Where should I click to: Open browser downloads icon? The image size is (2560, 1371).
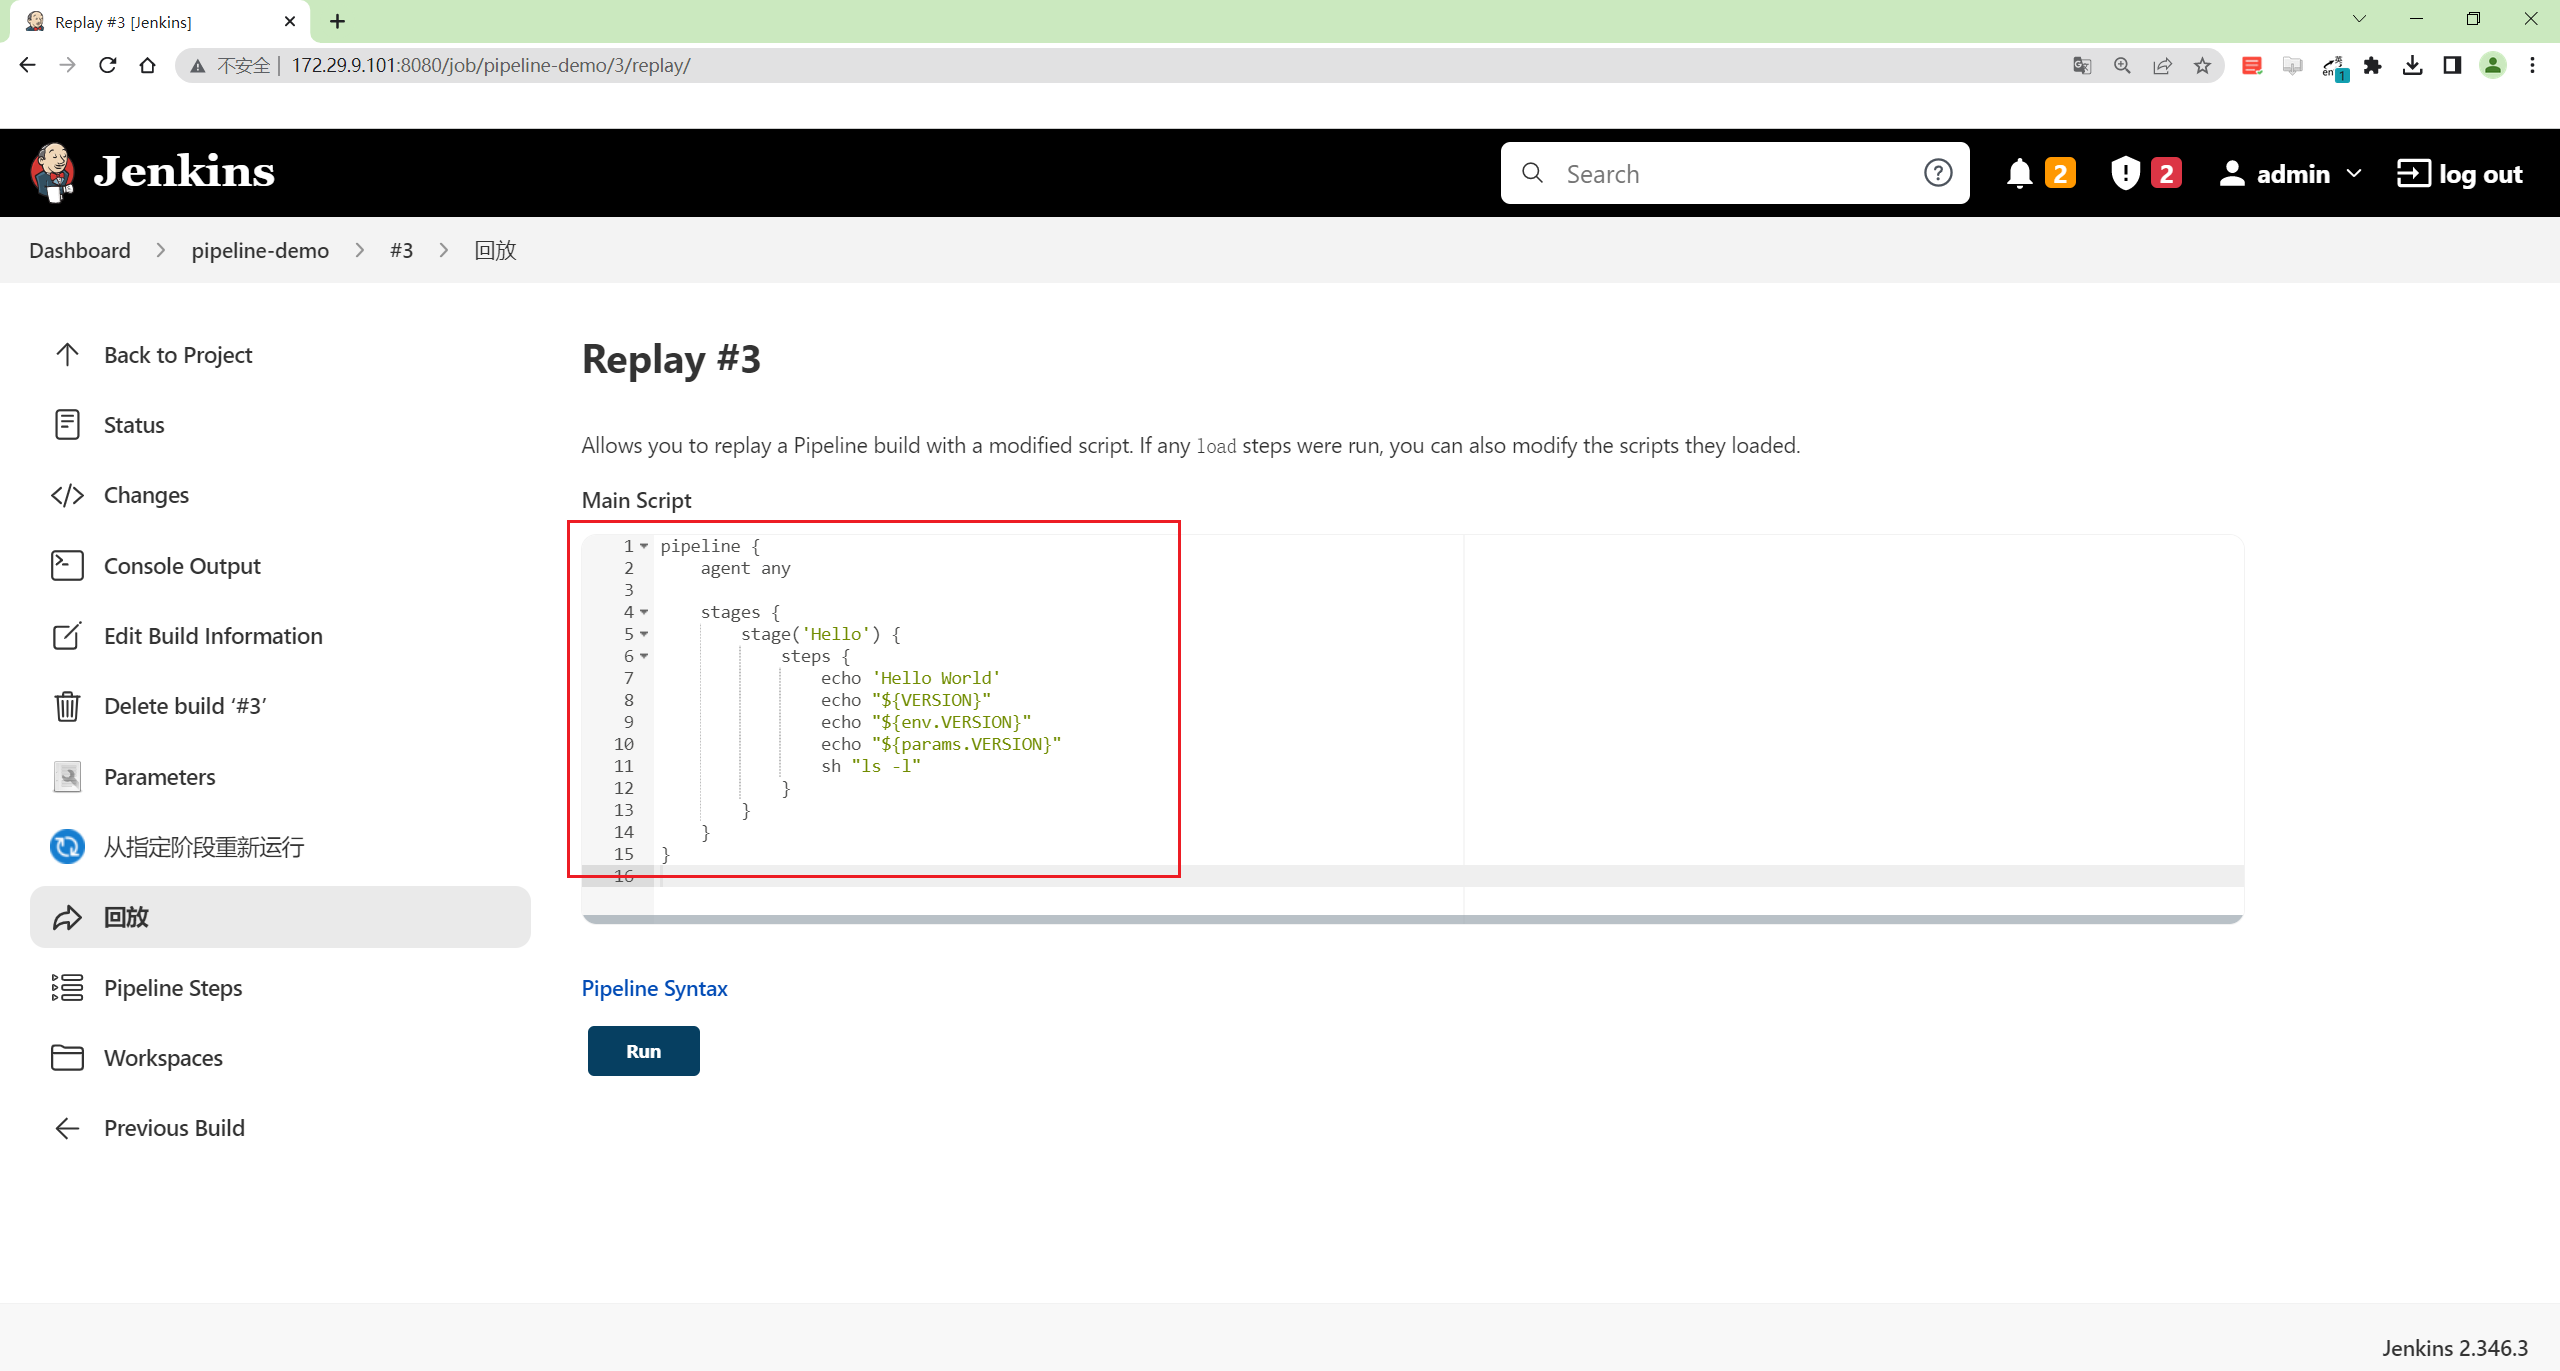[2412, 65]
